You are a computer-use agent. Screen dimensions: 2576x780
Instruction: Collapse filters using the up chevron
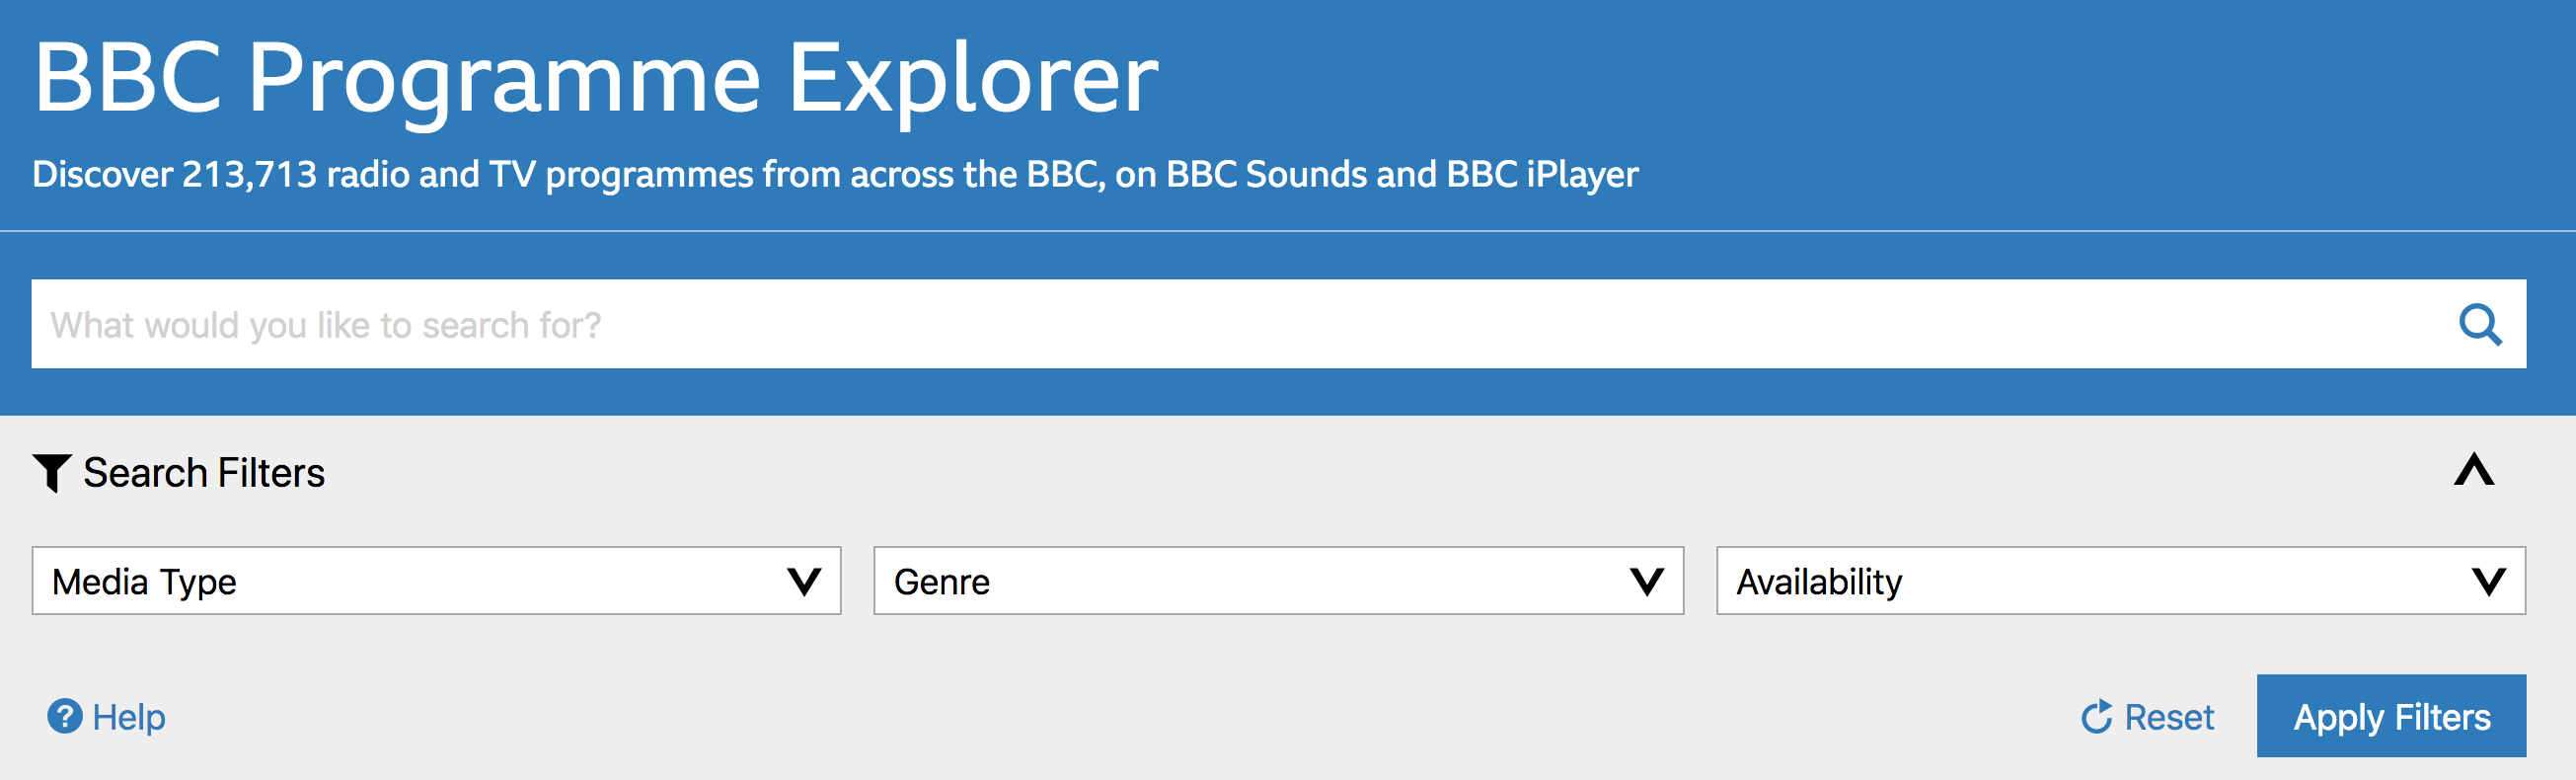(2474, 471)
